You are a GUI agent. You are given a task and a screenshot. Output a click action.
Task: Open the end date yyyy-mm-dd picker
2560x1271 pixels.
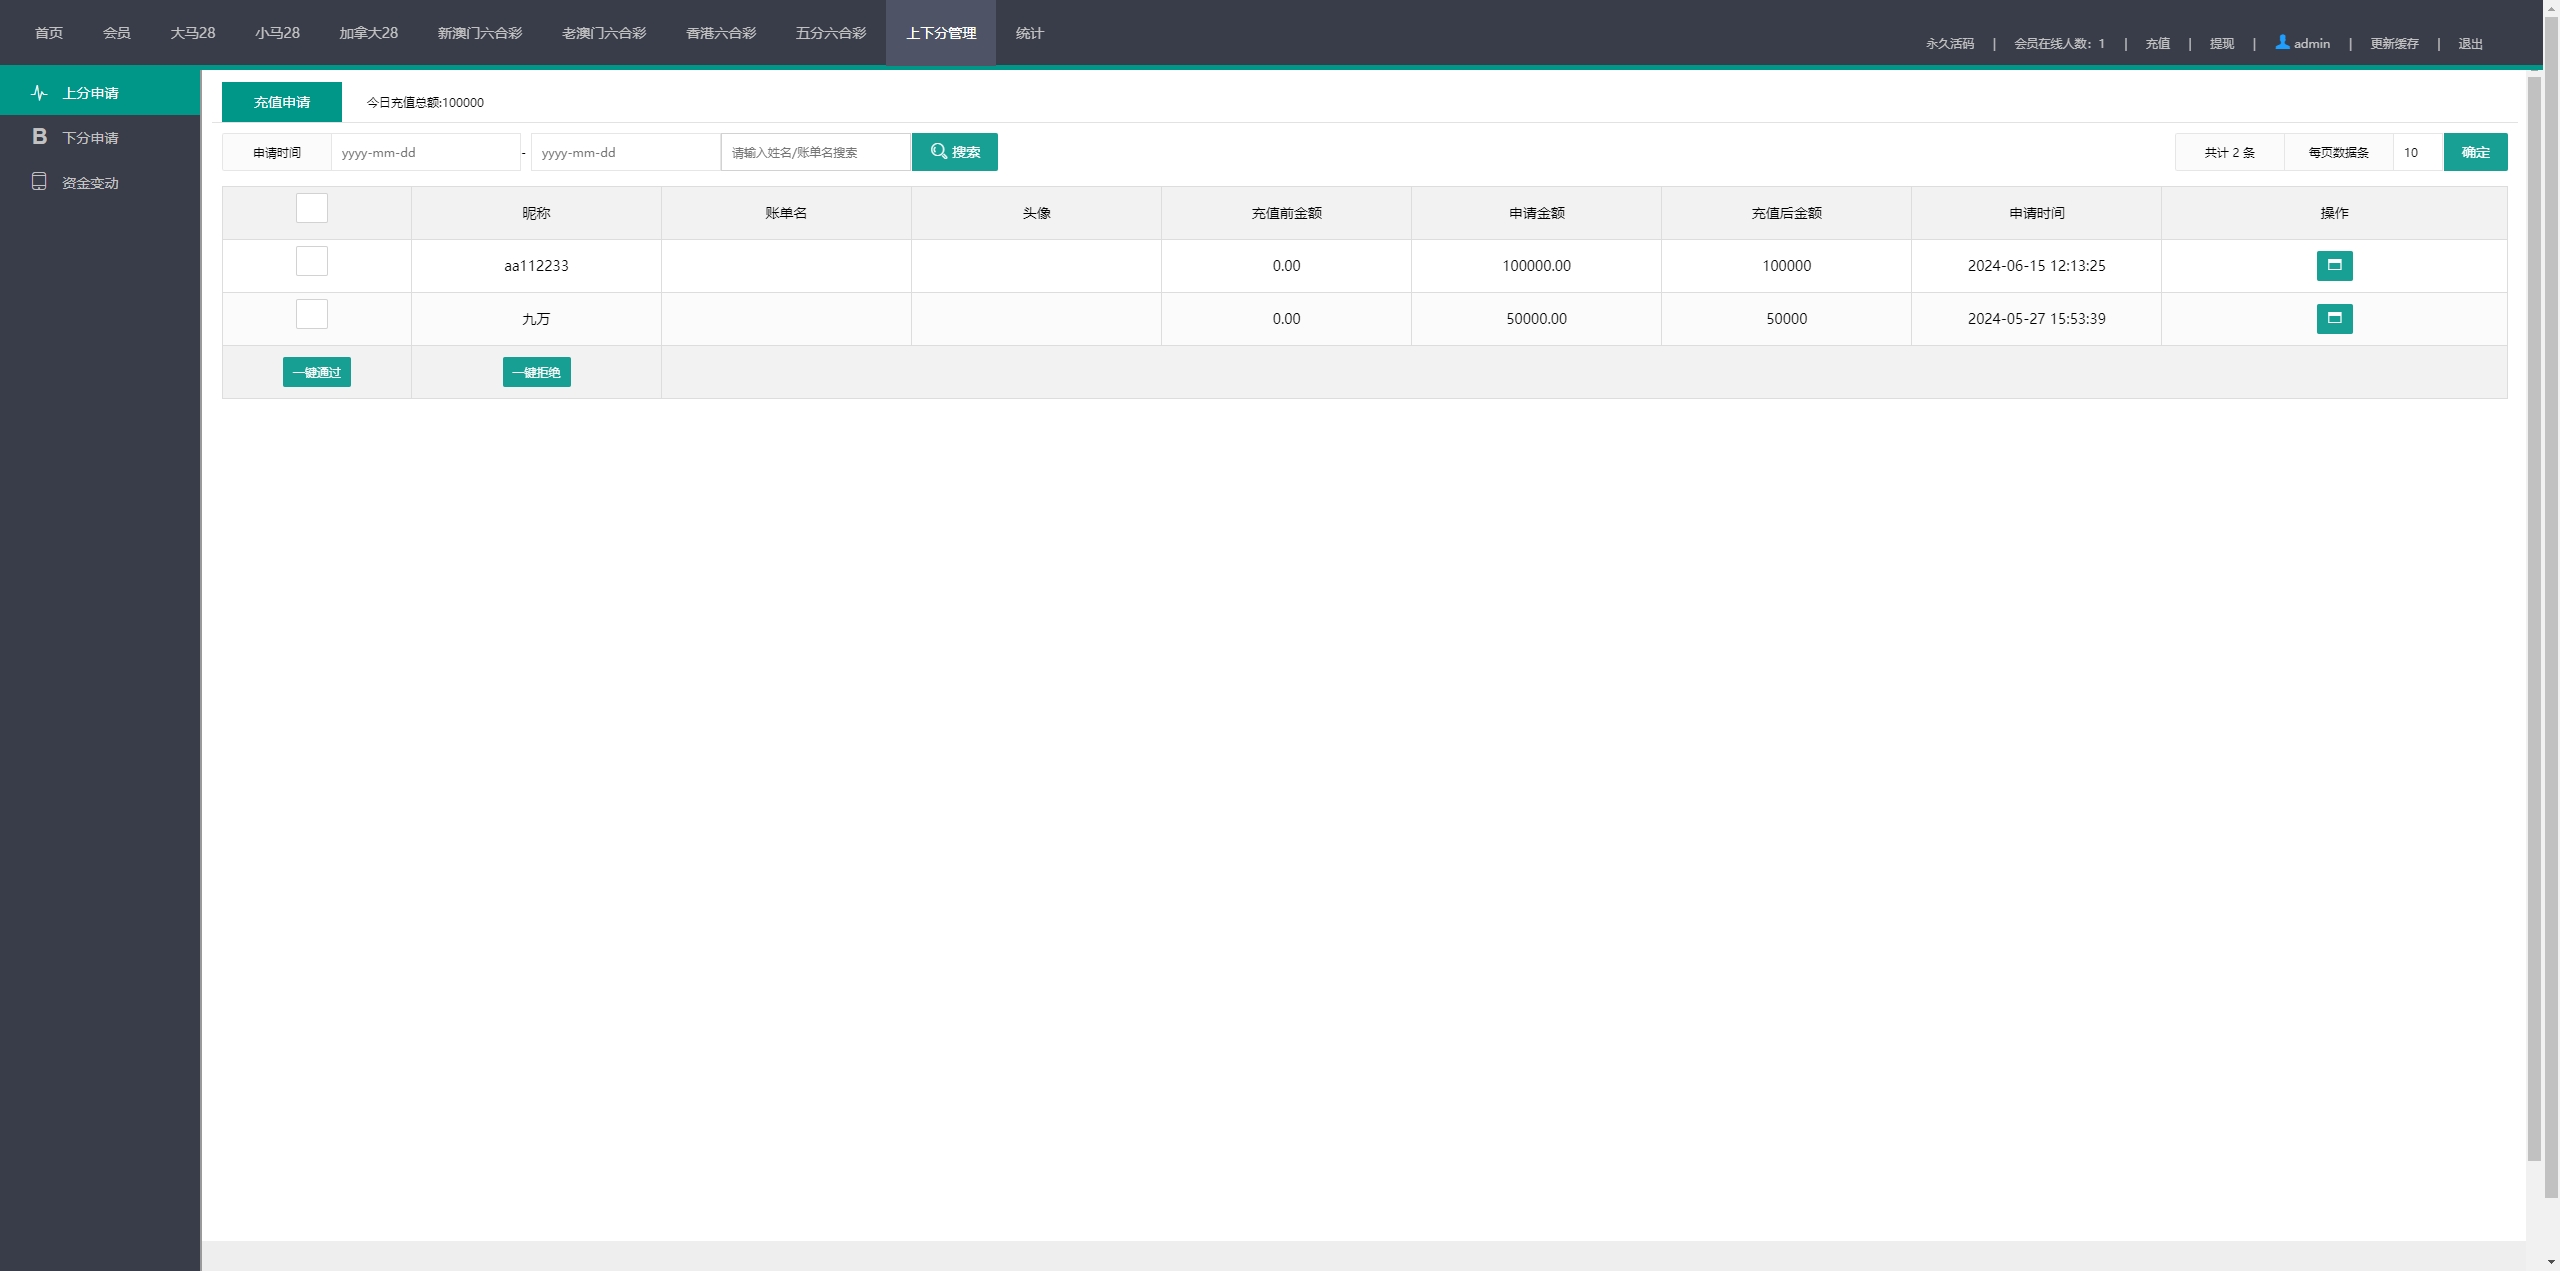[625, 153]
